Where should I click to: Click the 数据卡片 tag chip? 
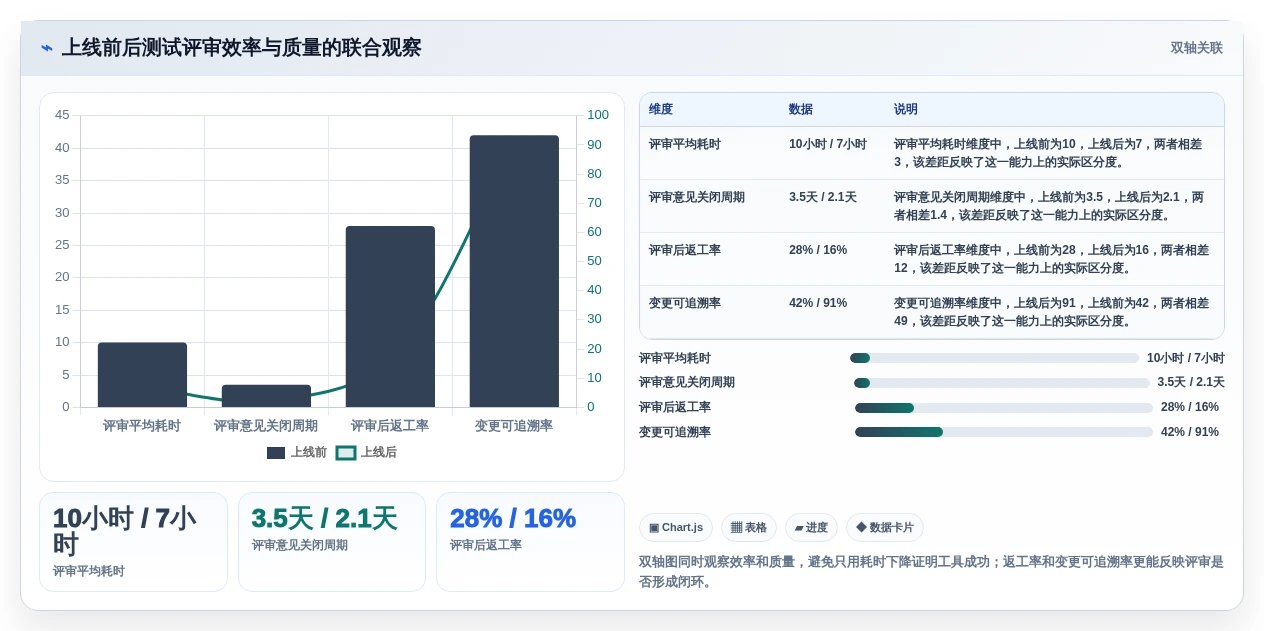(885, 528)
